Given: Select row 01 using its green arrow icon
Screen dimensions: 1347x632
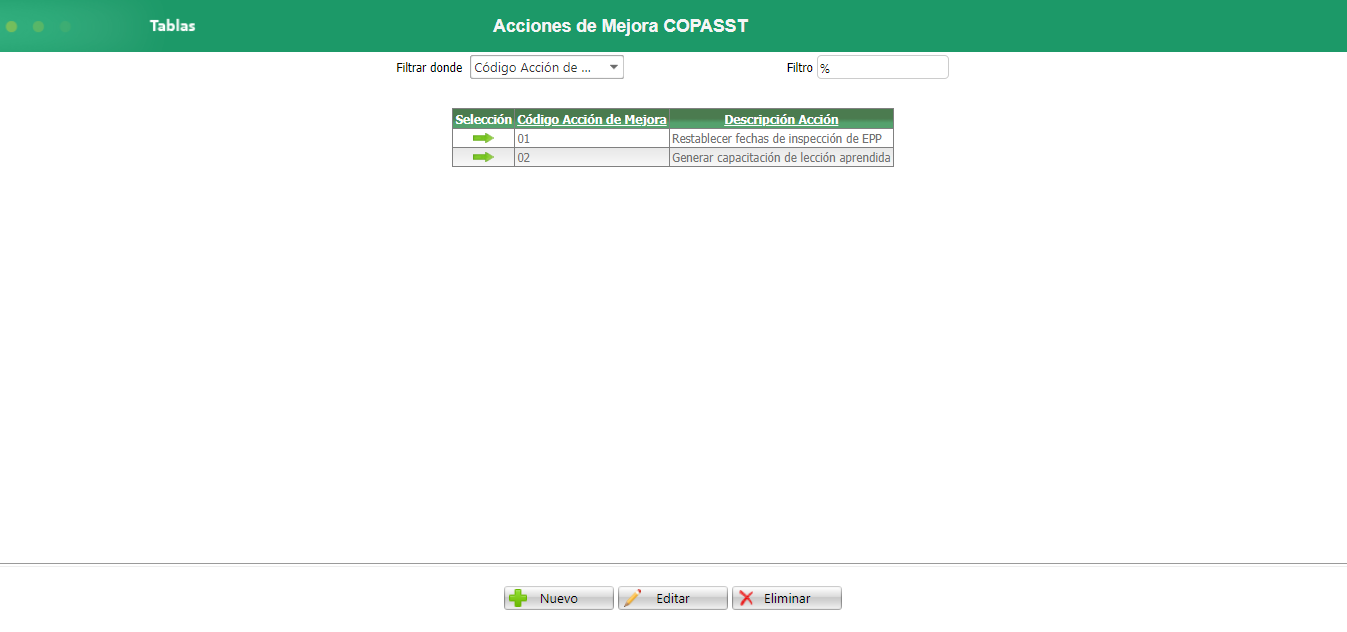Looking at the screenshot, I should click(x=483, y=138).
